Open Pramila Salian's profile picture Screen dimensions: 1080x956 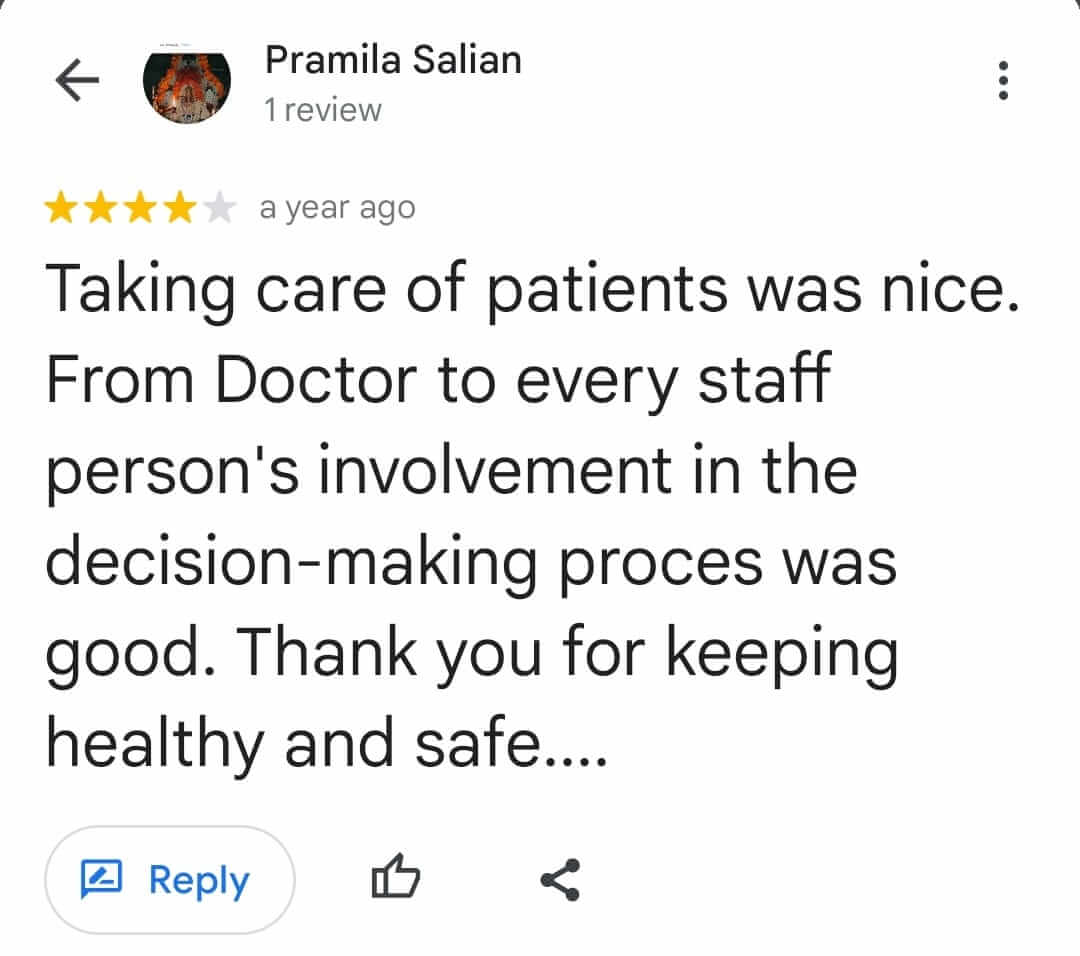187,83
